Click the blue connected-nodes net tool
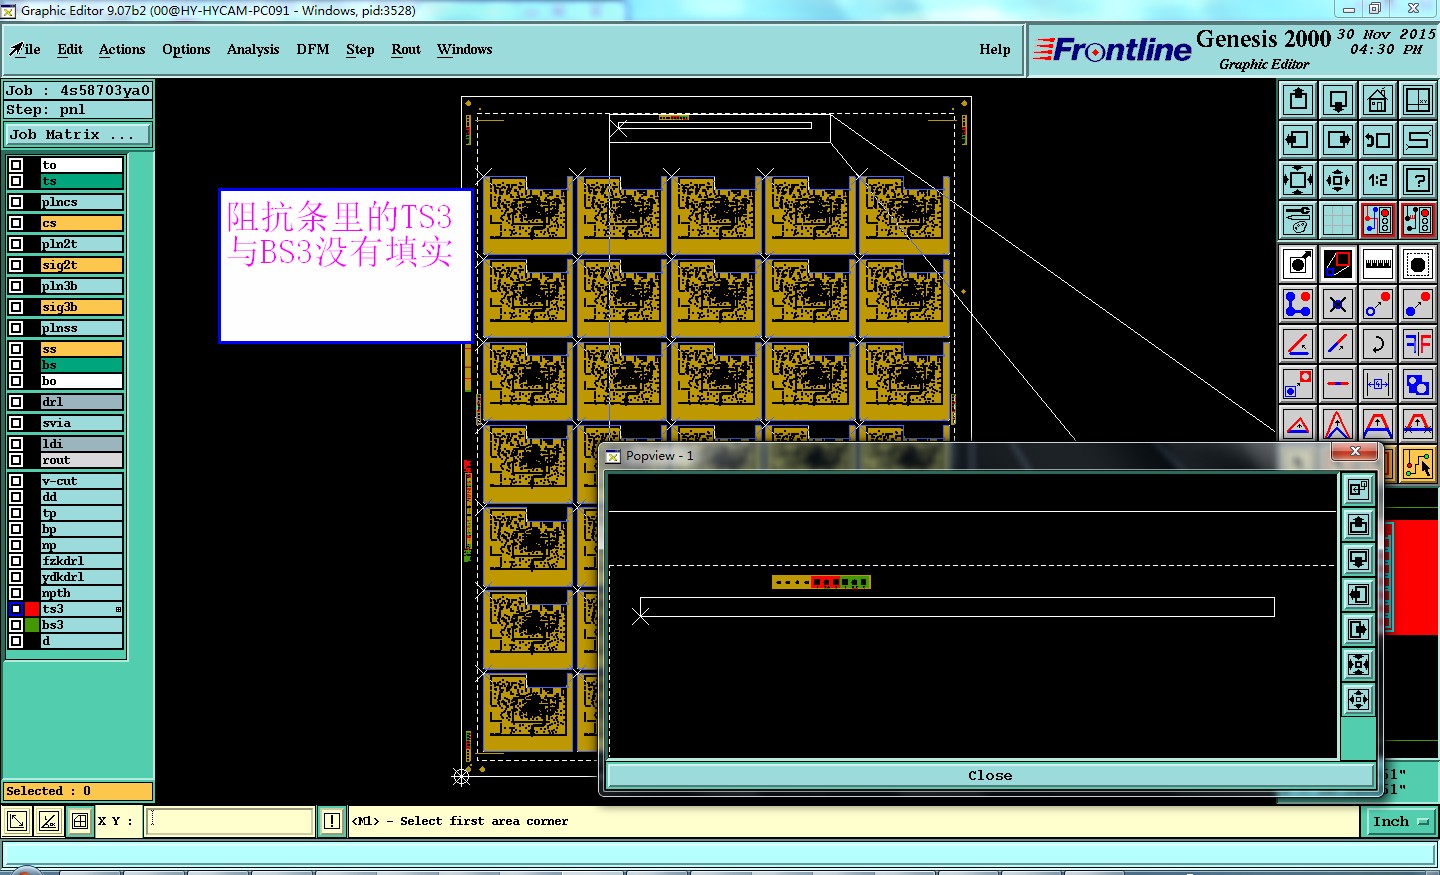Viewport: 1440px width, 875px height. 1298,304
